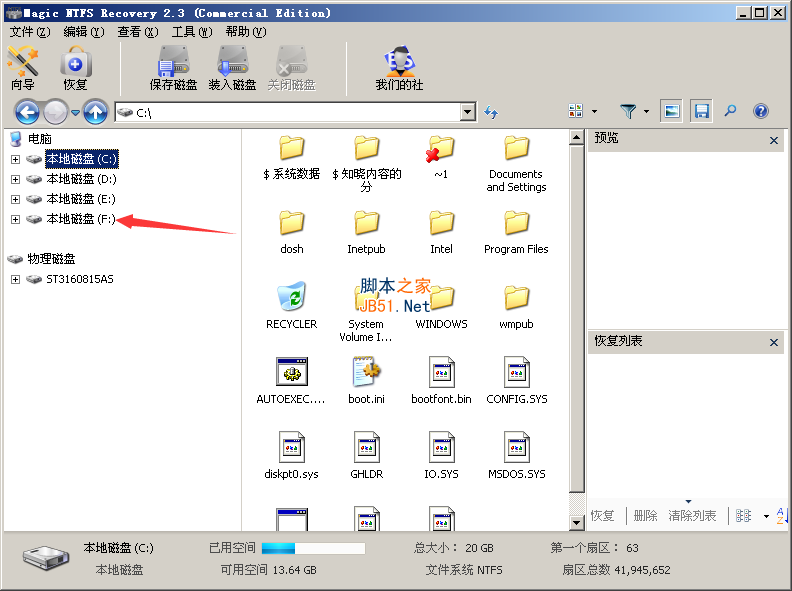Click 保存磁盘 save disk icon
Screen dimensions: 792x591
click(173, 68)
